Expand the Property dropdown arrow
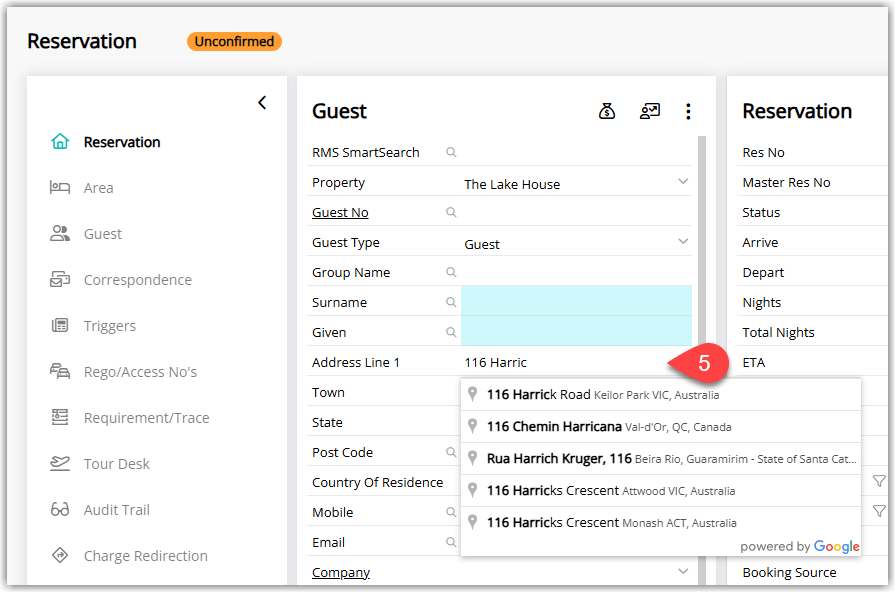This screenshot has height=593, width=896. (x=683, y=182)
